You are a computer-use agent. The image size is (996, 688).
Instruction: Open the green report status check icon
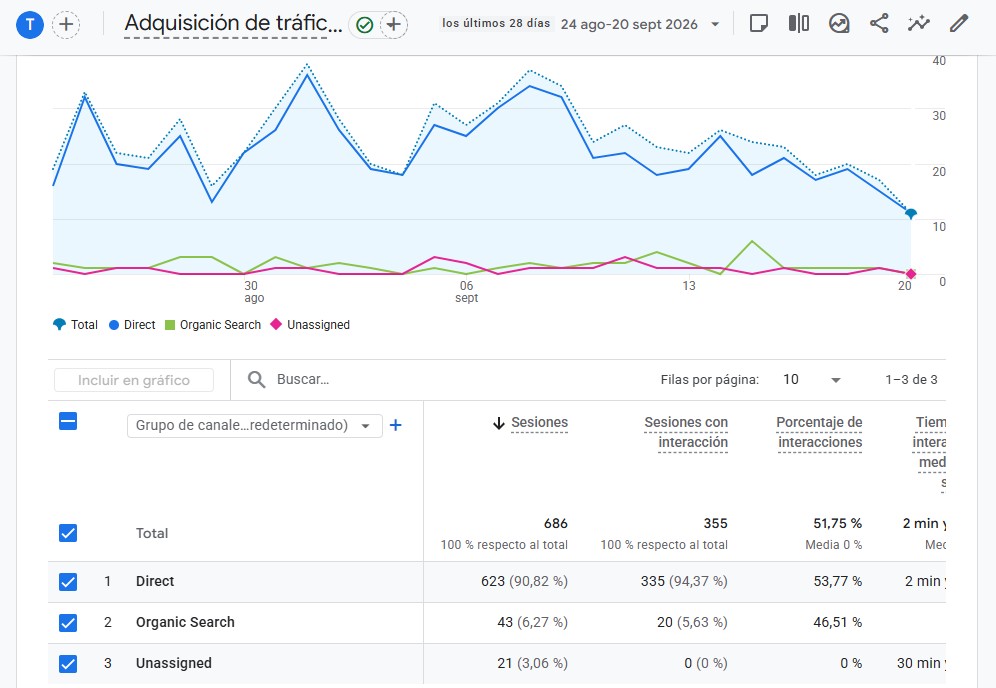pyautogui.click(x=365, y=25)
